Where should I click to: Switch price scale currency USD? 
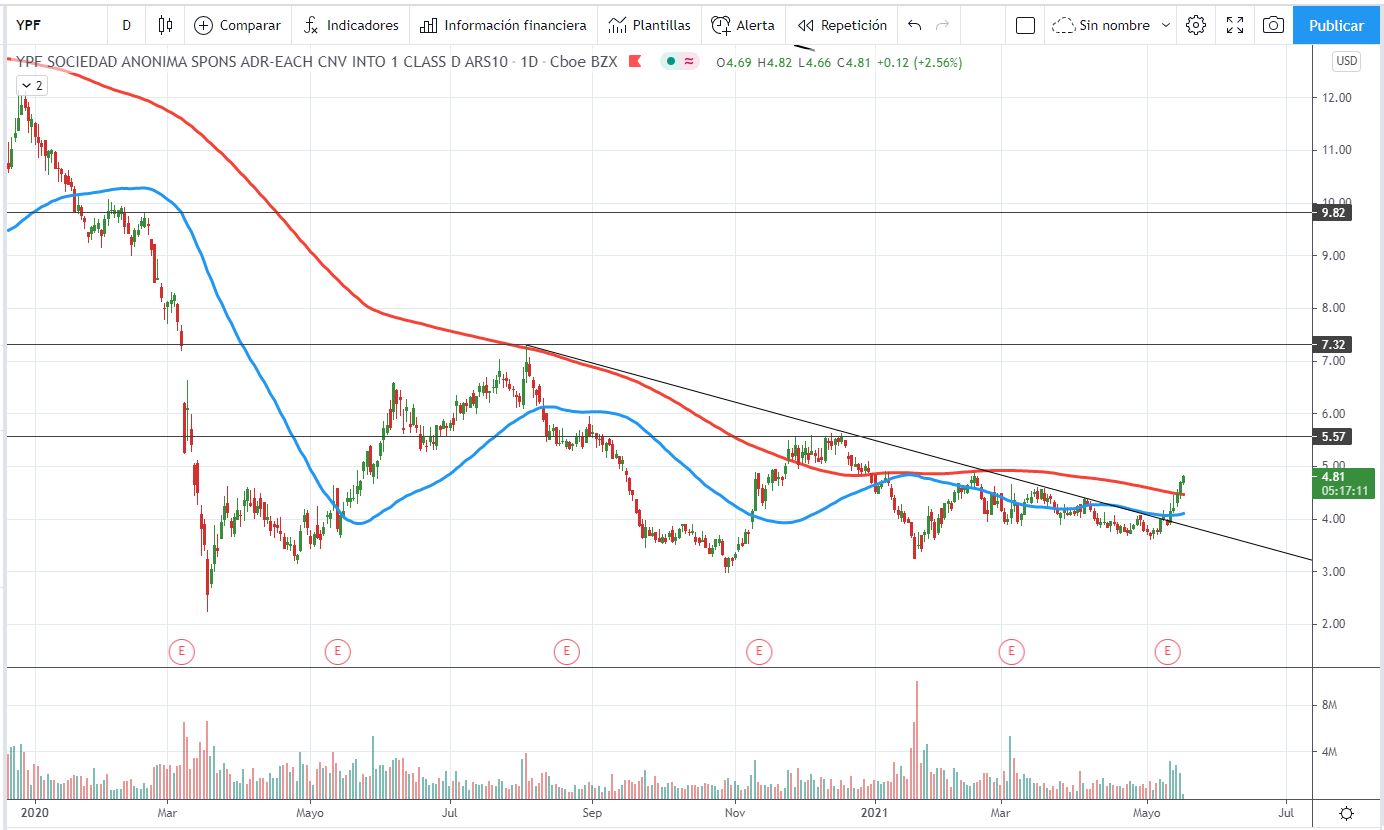coord(1347,61)
